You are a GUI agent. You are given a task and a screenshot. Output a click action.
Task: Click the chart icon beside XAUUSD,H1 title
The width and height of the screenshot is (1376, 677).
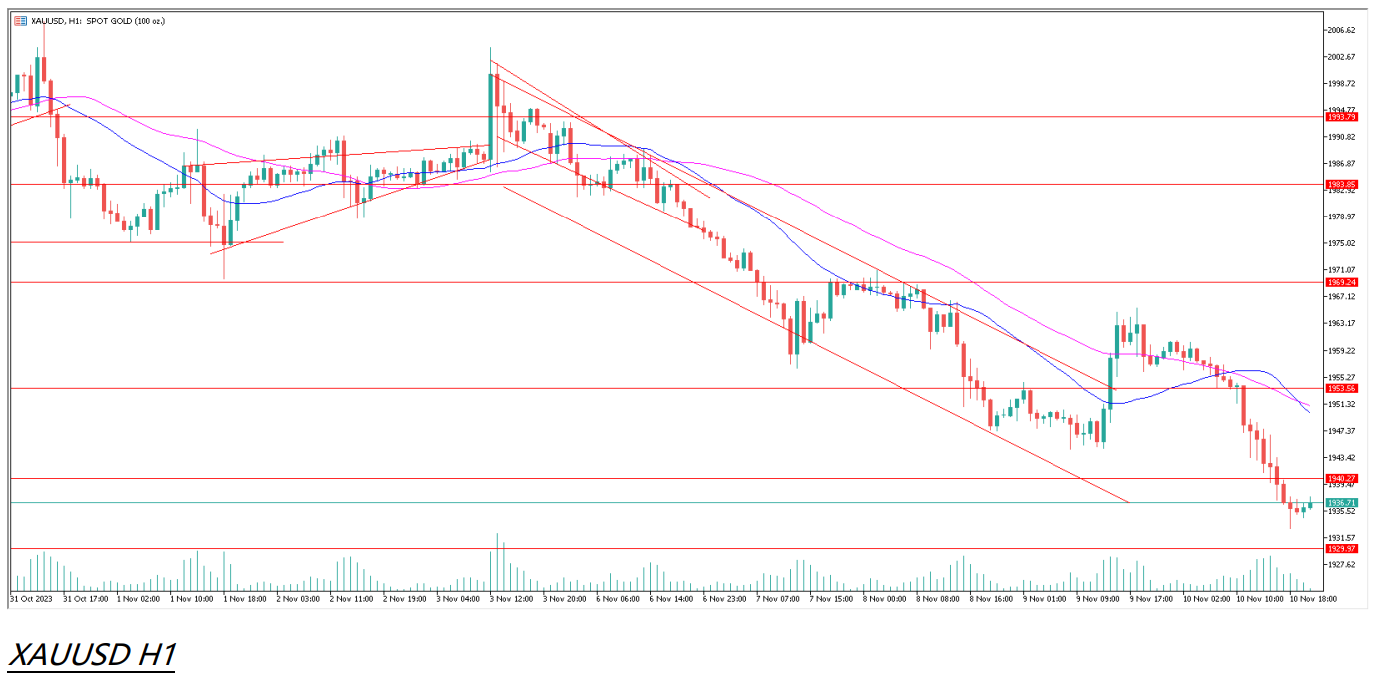tap(20, 21)
